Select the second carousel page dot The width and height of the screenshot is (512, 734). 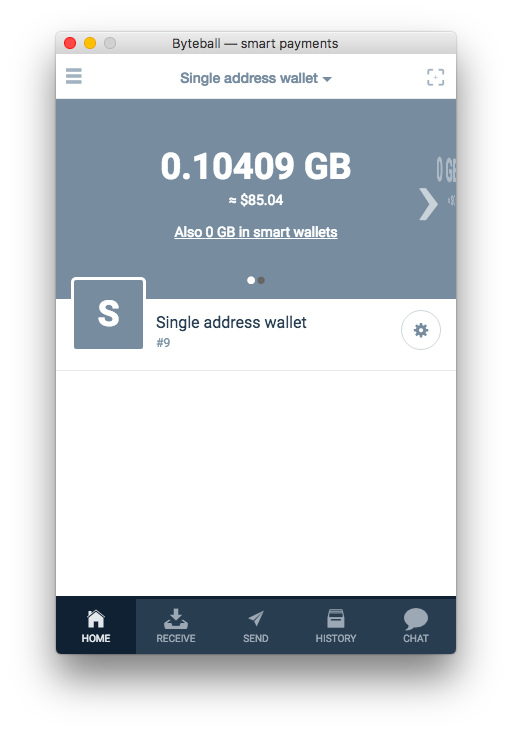pos(261,280)
